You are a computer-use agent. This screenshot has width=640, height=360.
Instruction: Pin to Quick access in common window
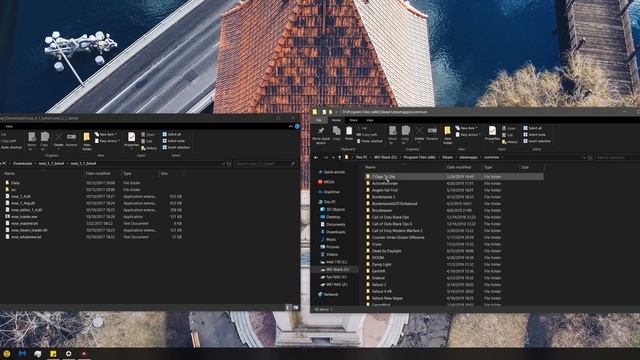[321, 135]
